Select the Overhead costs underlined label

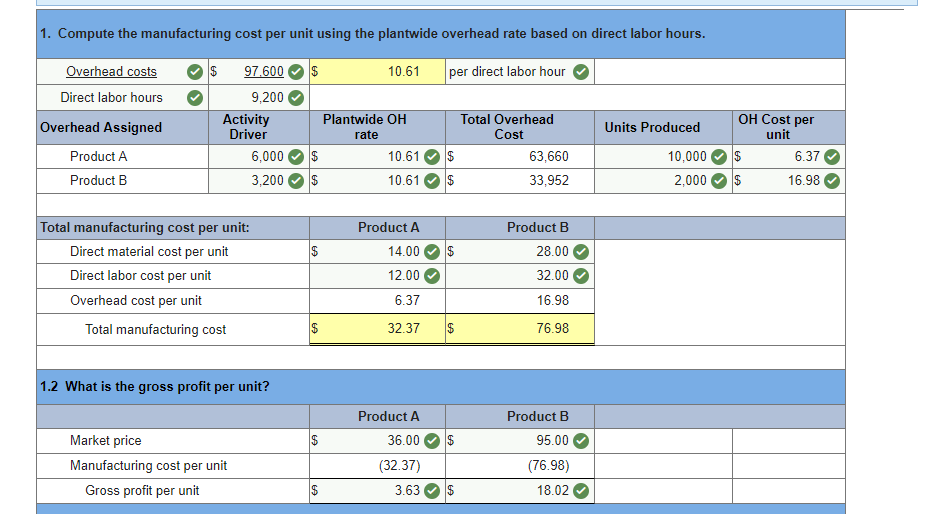coord(111,72)
